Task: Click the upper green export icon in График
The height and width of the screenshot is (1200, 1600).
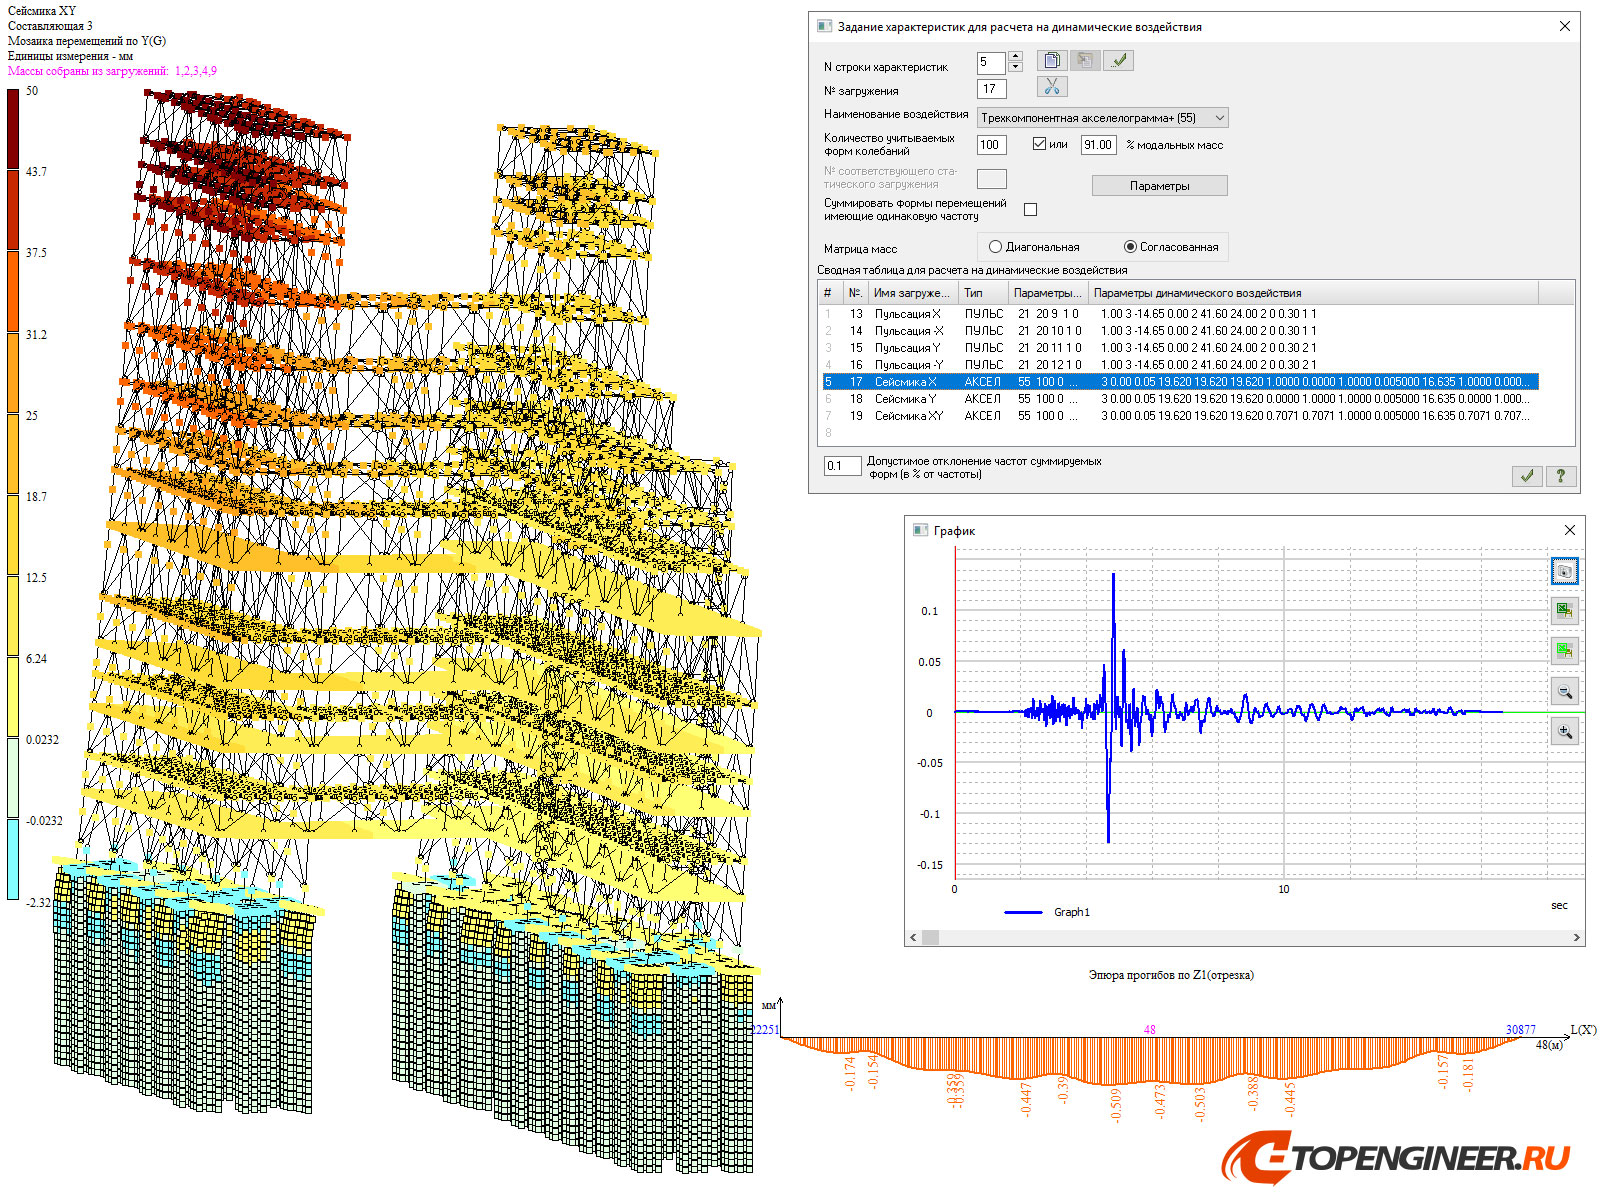Action: (1565, 610)
